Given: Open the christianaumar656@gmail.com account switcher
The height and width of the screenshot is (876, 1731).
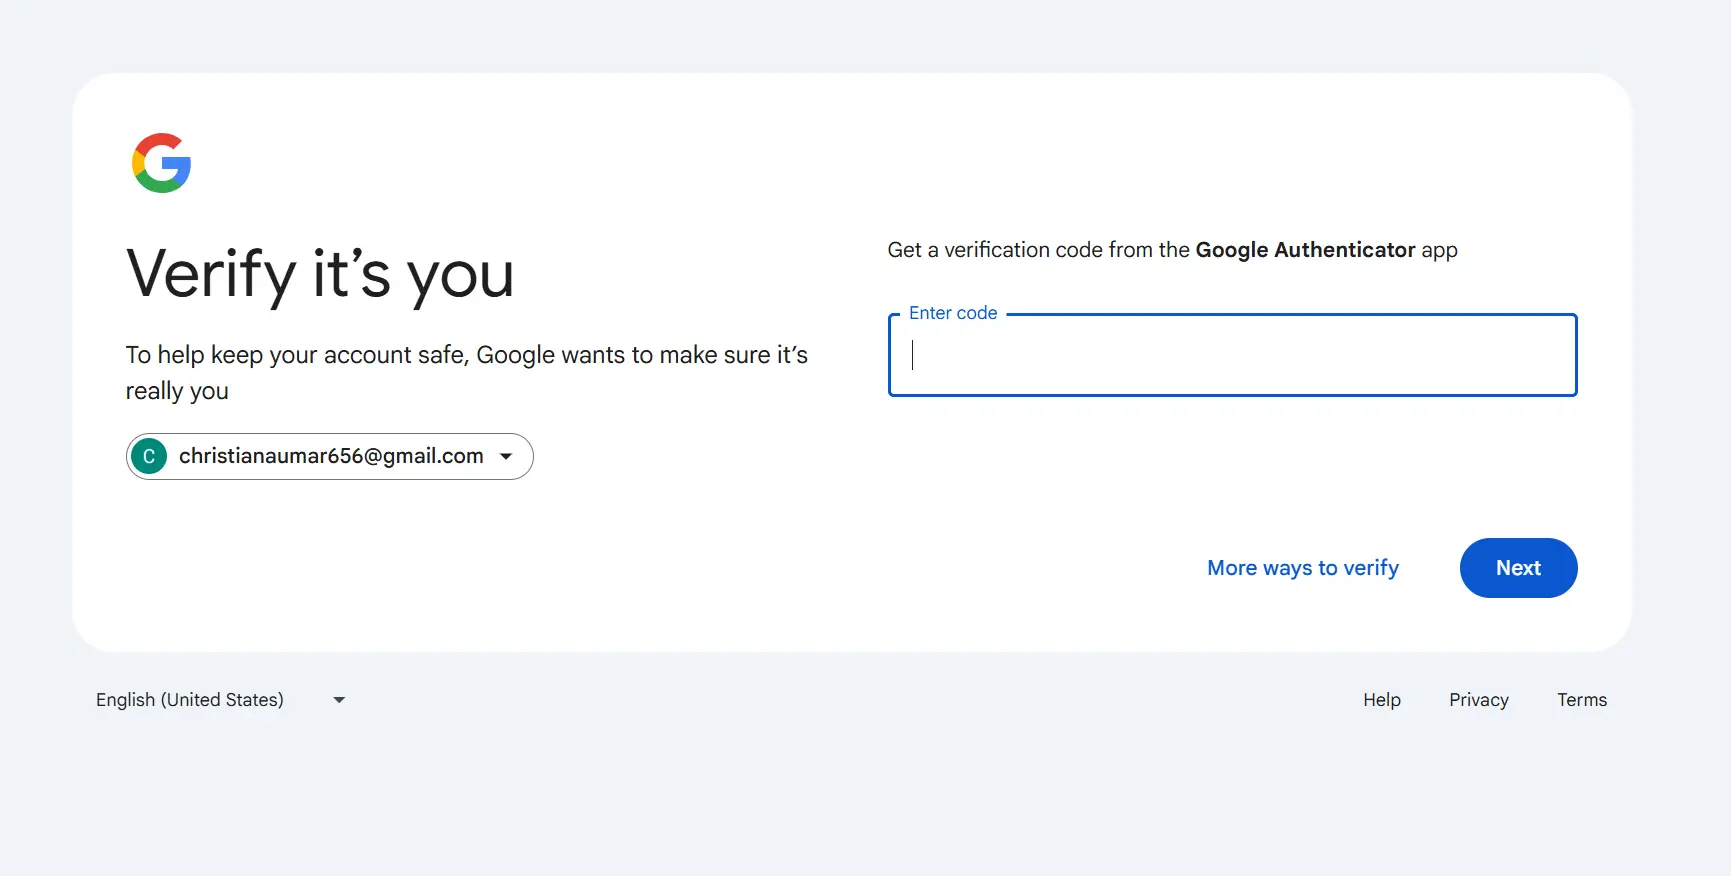Looking at the screenshot, I should 329,456.
